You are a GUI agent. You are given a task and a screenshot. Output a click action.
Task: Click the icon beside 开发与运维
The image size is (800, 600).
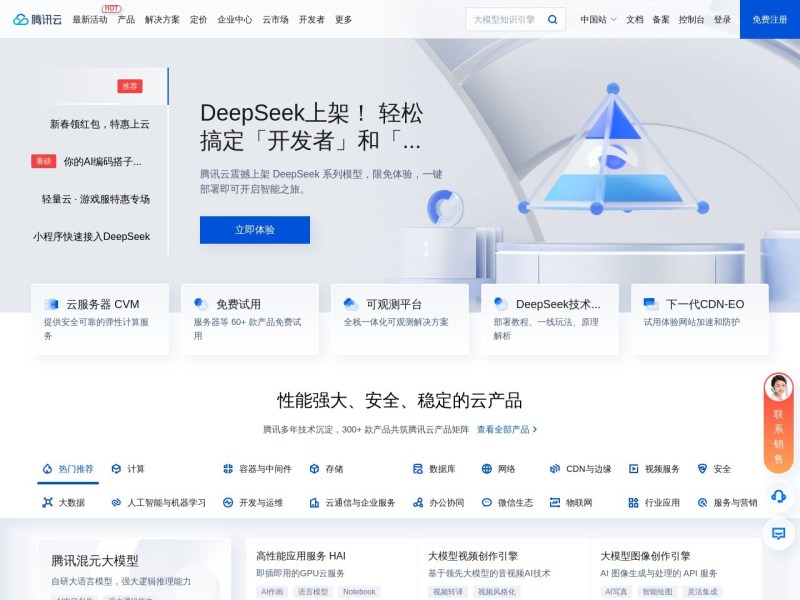pyautogui.click(x=228, y=503)
